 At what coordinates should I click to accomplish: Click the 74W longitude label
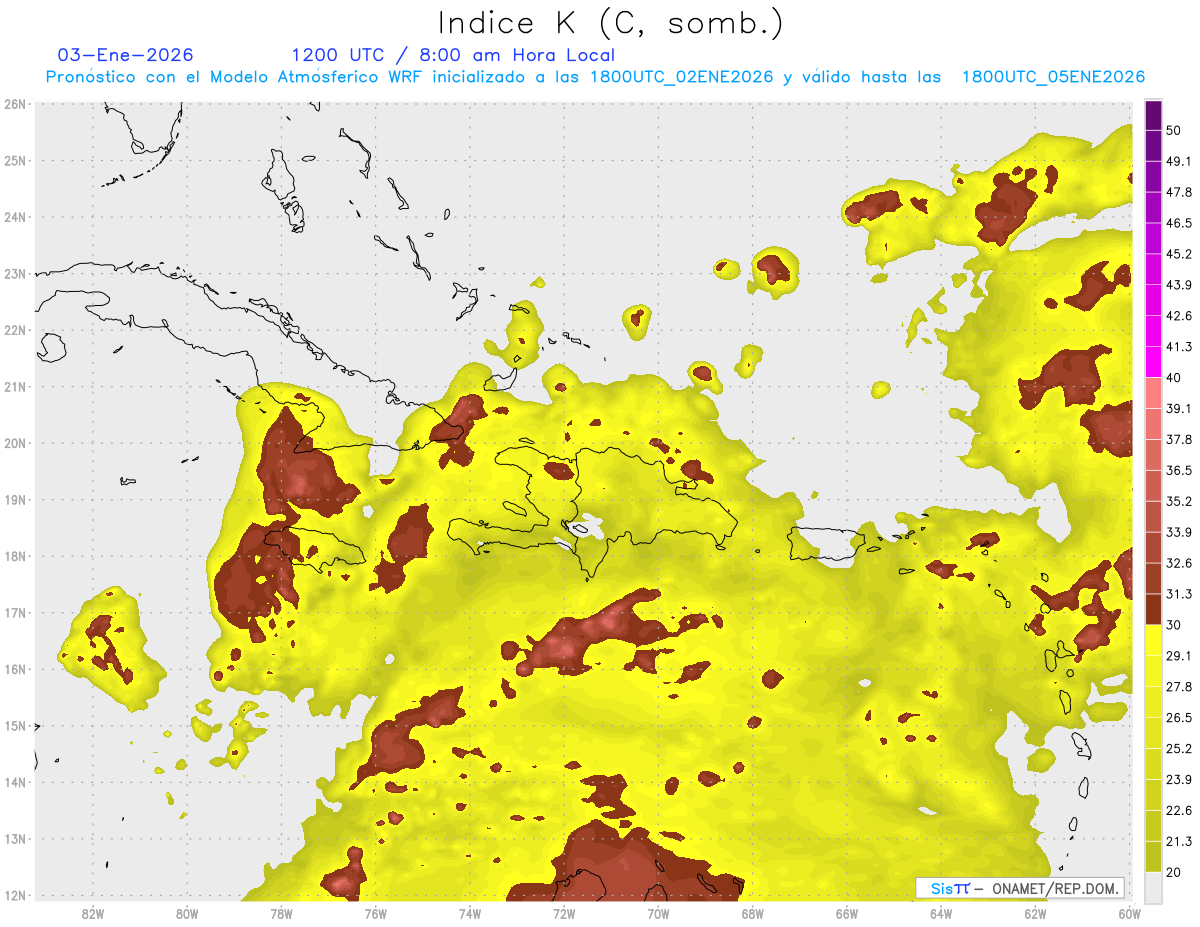(x=470, y=913)
